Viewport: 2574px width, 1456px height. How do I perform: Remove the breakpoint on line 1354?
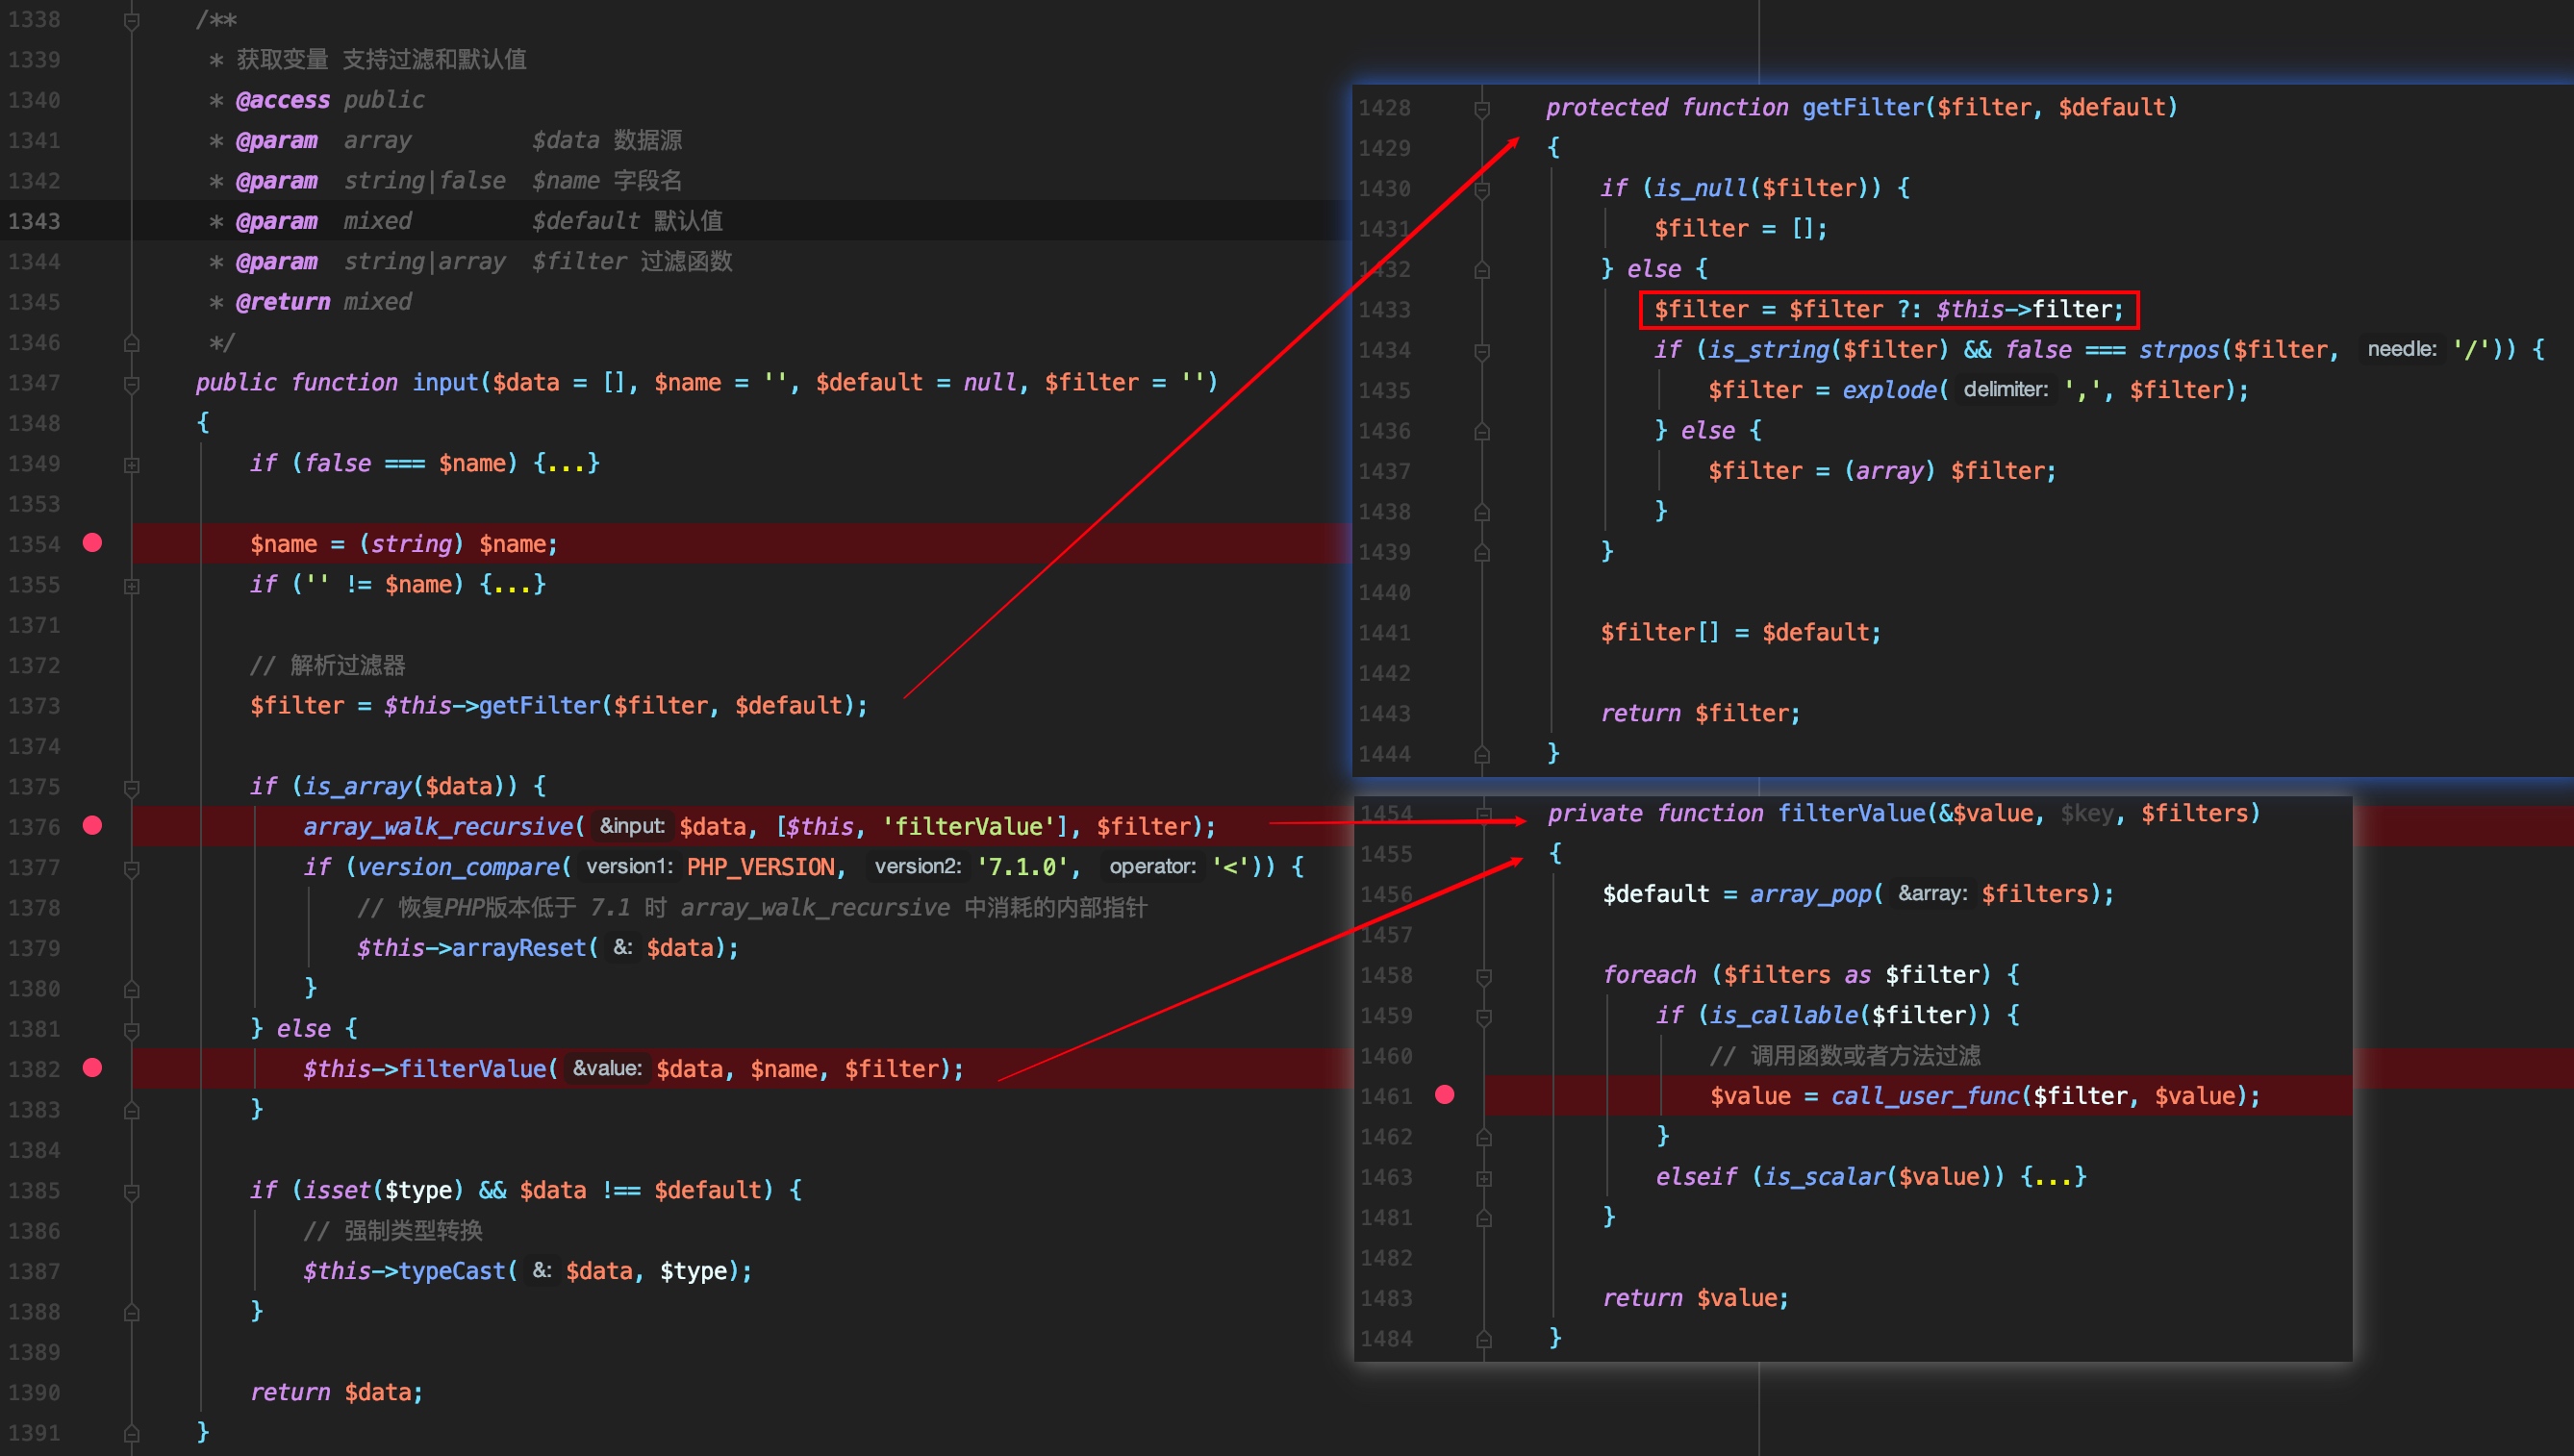click(x=93, y=543)
